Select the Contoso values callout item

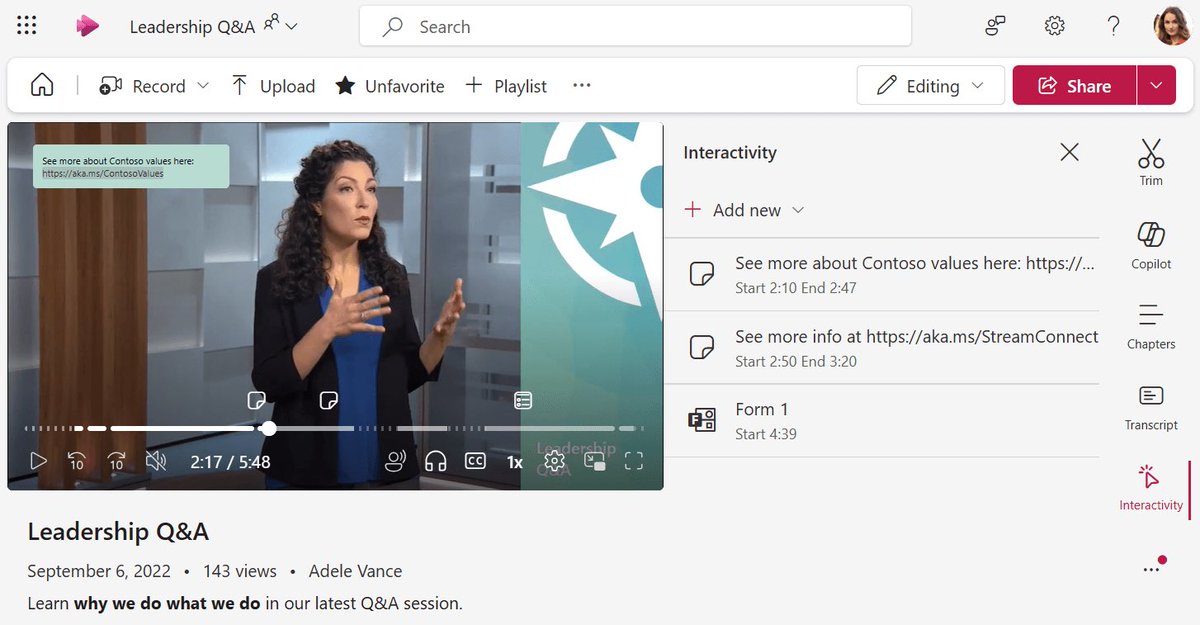[881, 274]
